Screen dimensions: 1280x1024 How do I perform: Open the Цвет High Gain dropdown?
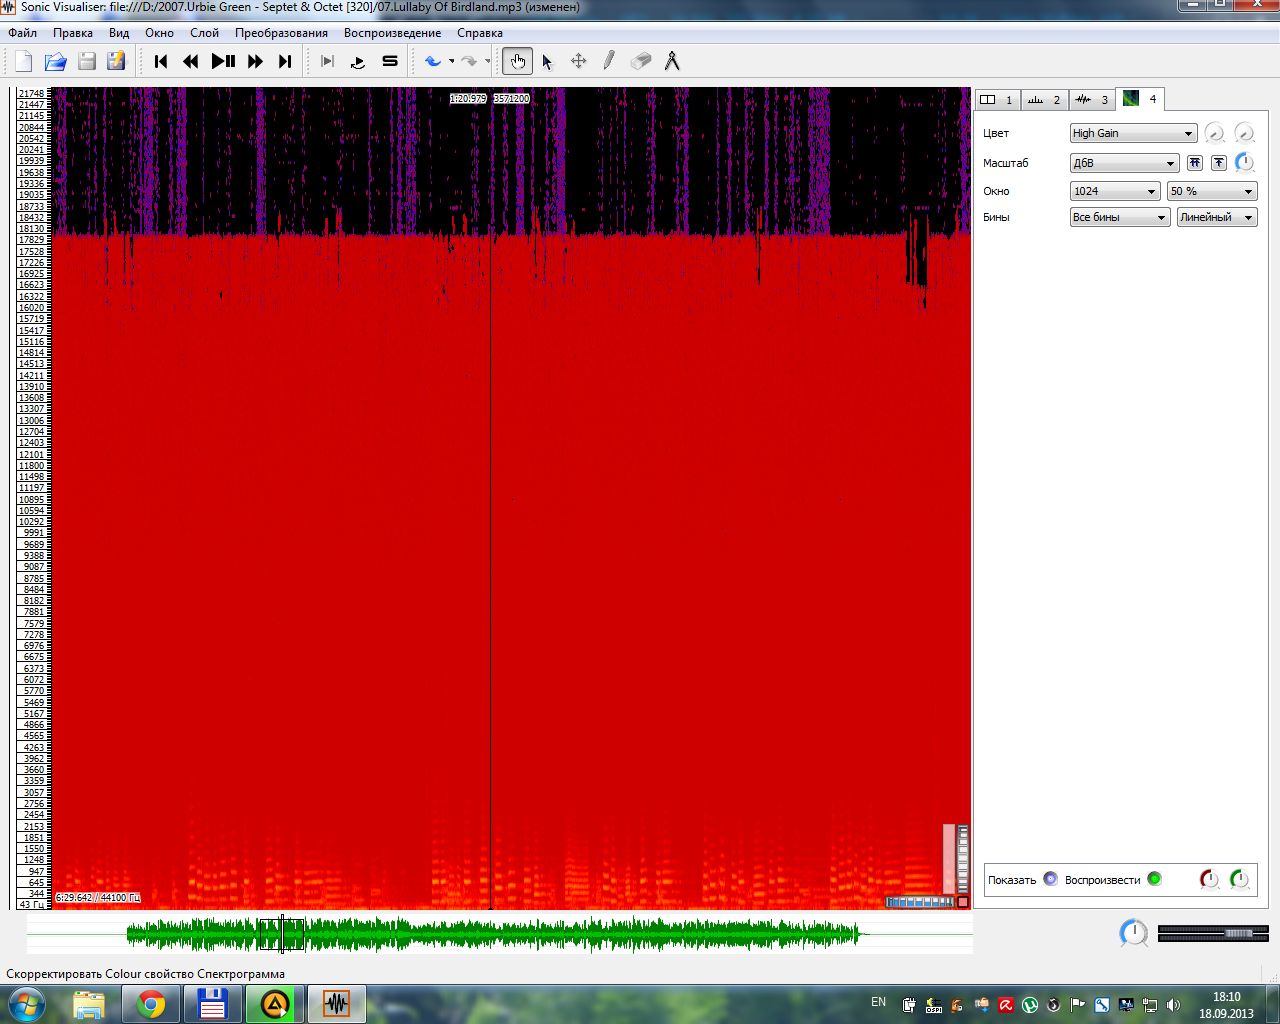[x=1132, y=133]
